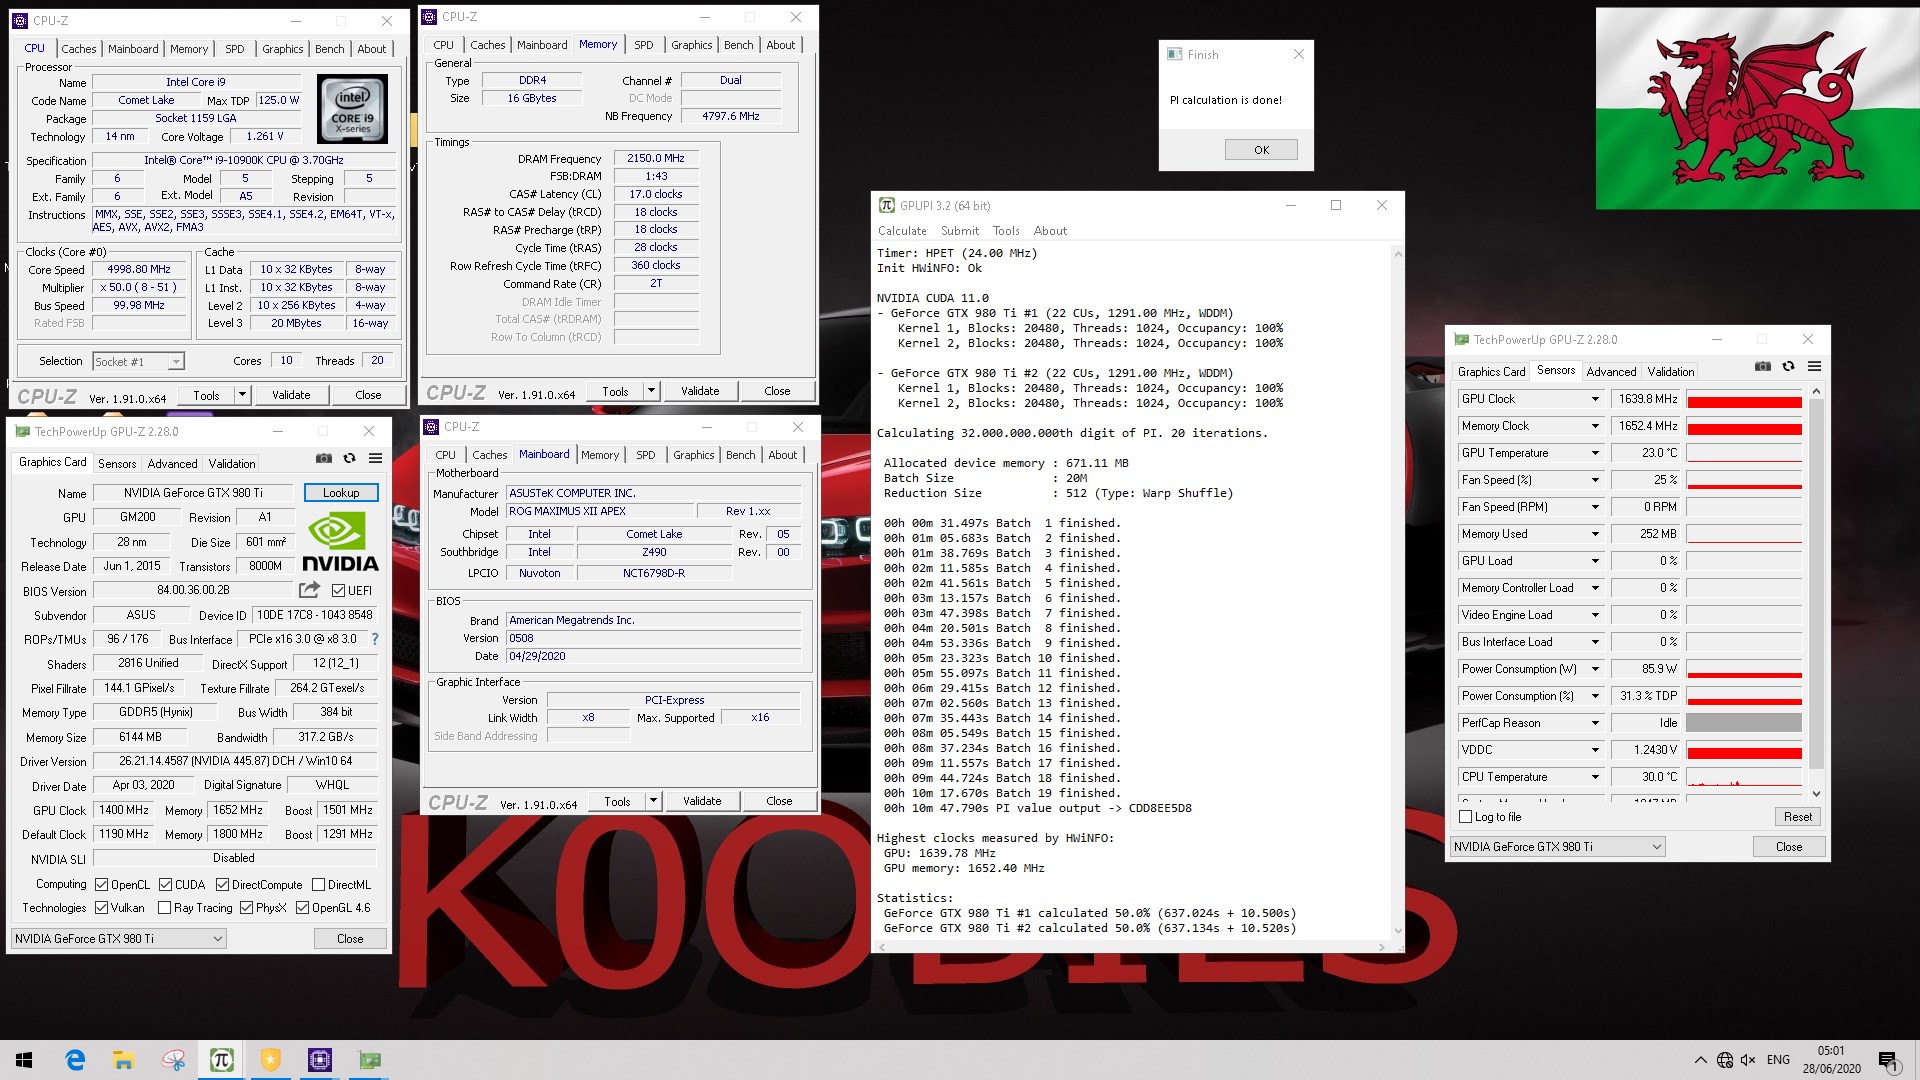Click the GPUPI title bar app icon
The width and height of the screenshot is (1920, 1080).
click(886, 205)
